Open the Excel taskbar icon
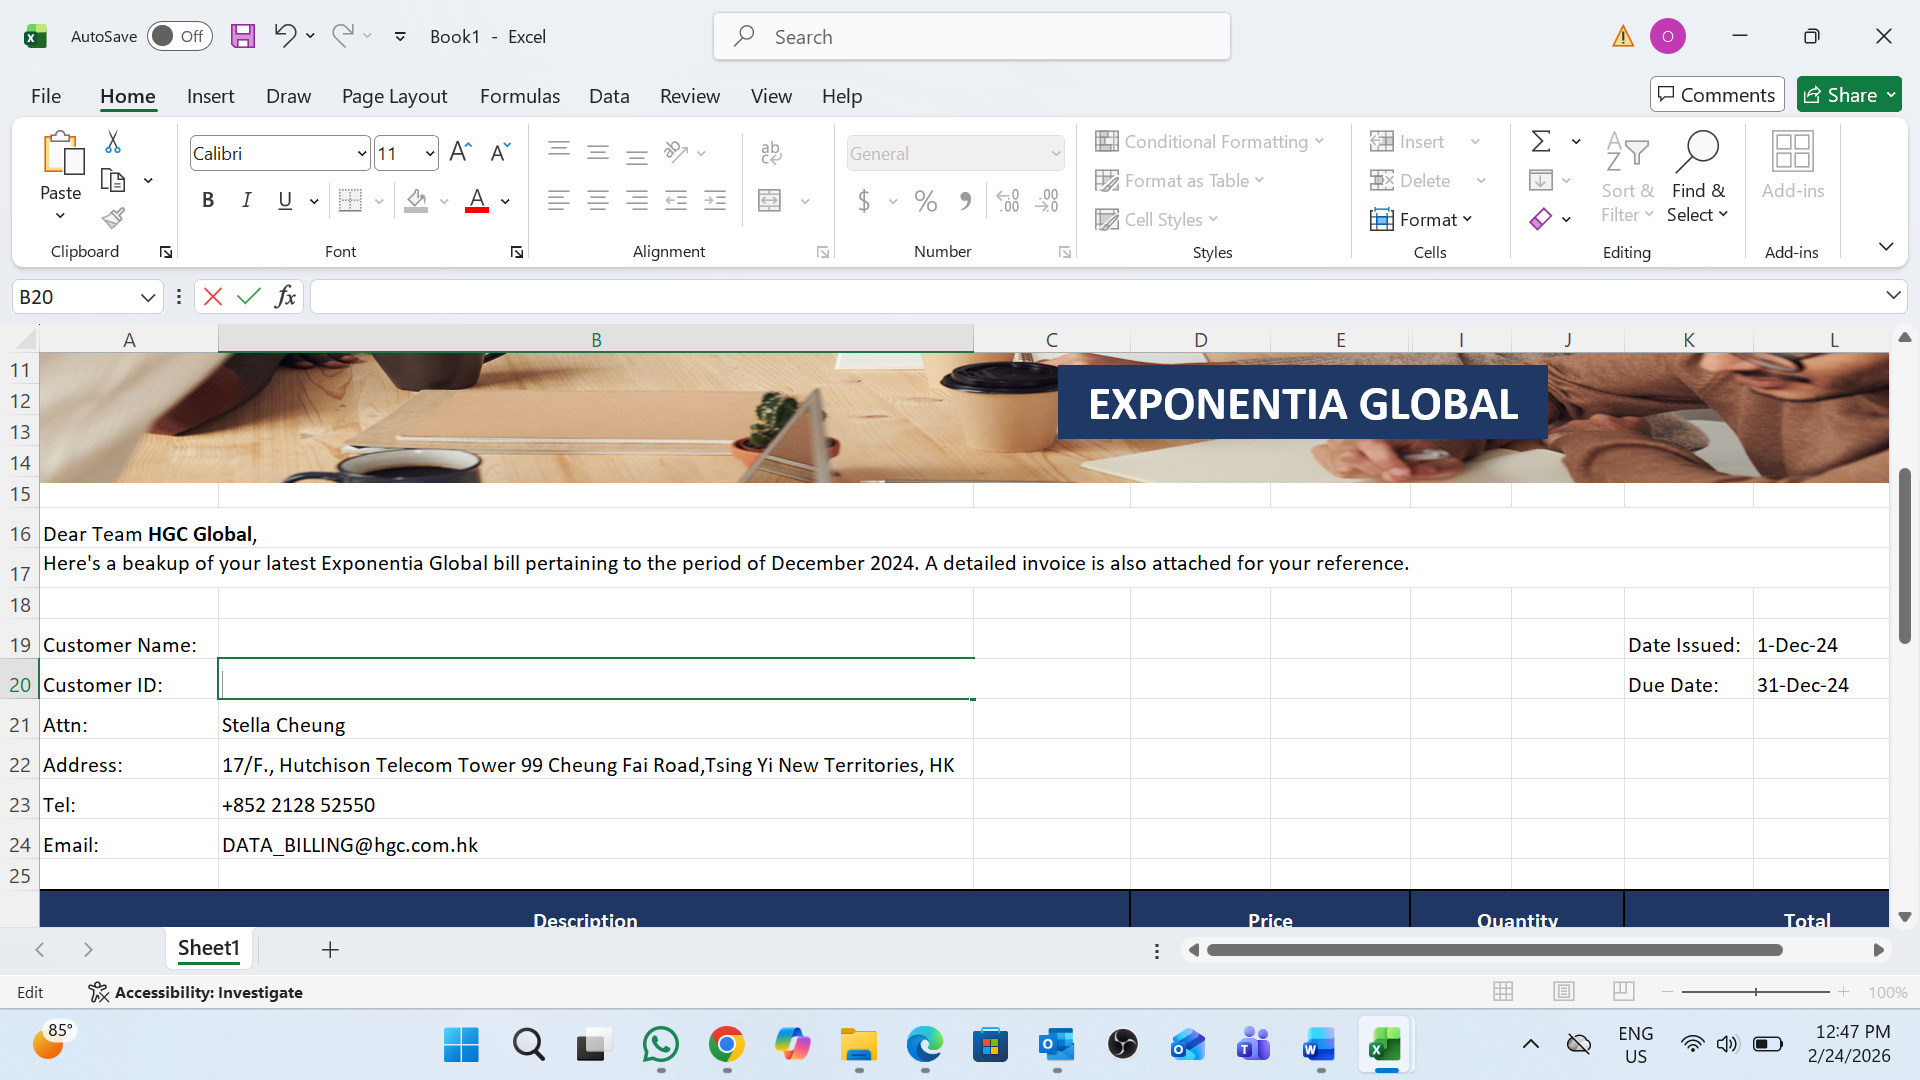 coord(1385,1046)
